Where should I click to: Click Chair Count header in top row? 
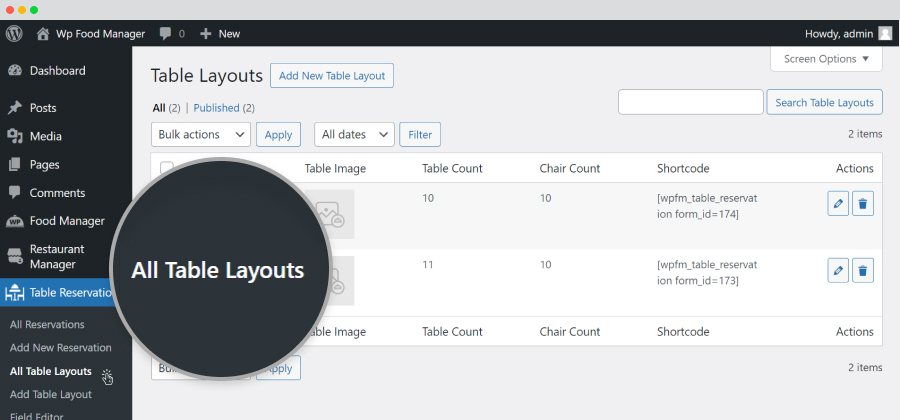click(569, 168)
